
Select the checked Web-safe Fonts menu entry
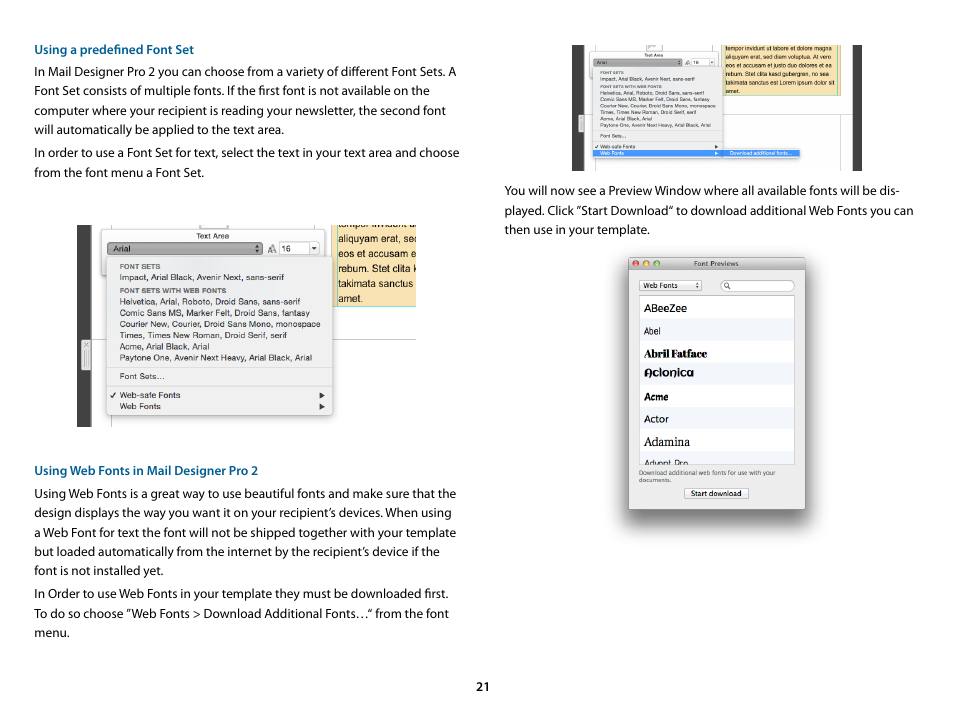tap(150, 395)
